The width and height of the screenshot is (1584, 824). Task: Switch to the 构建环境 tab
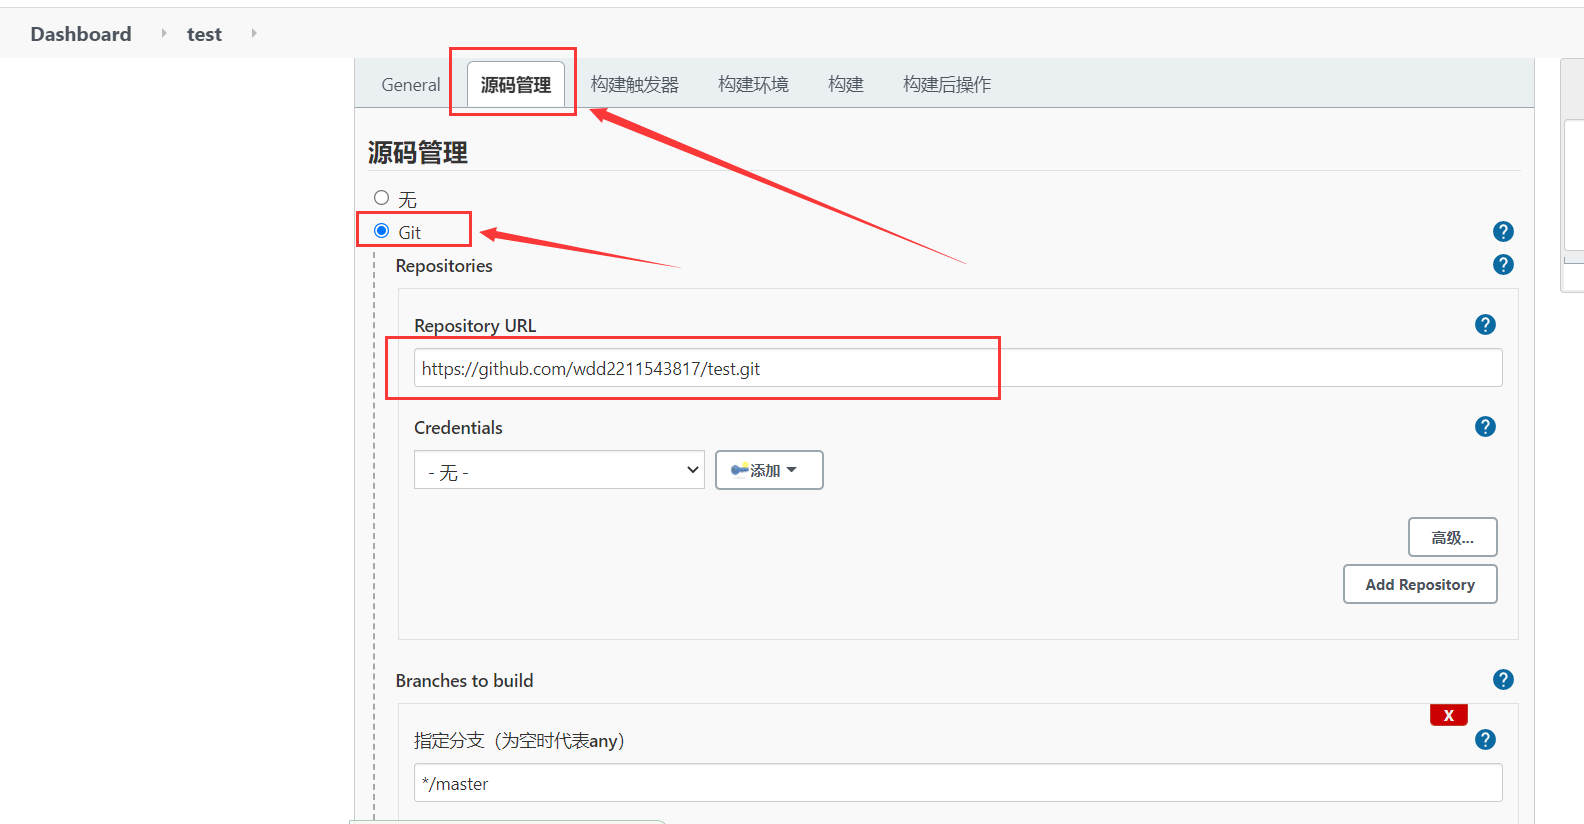point(753,85)
